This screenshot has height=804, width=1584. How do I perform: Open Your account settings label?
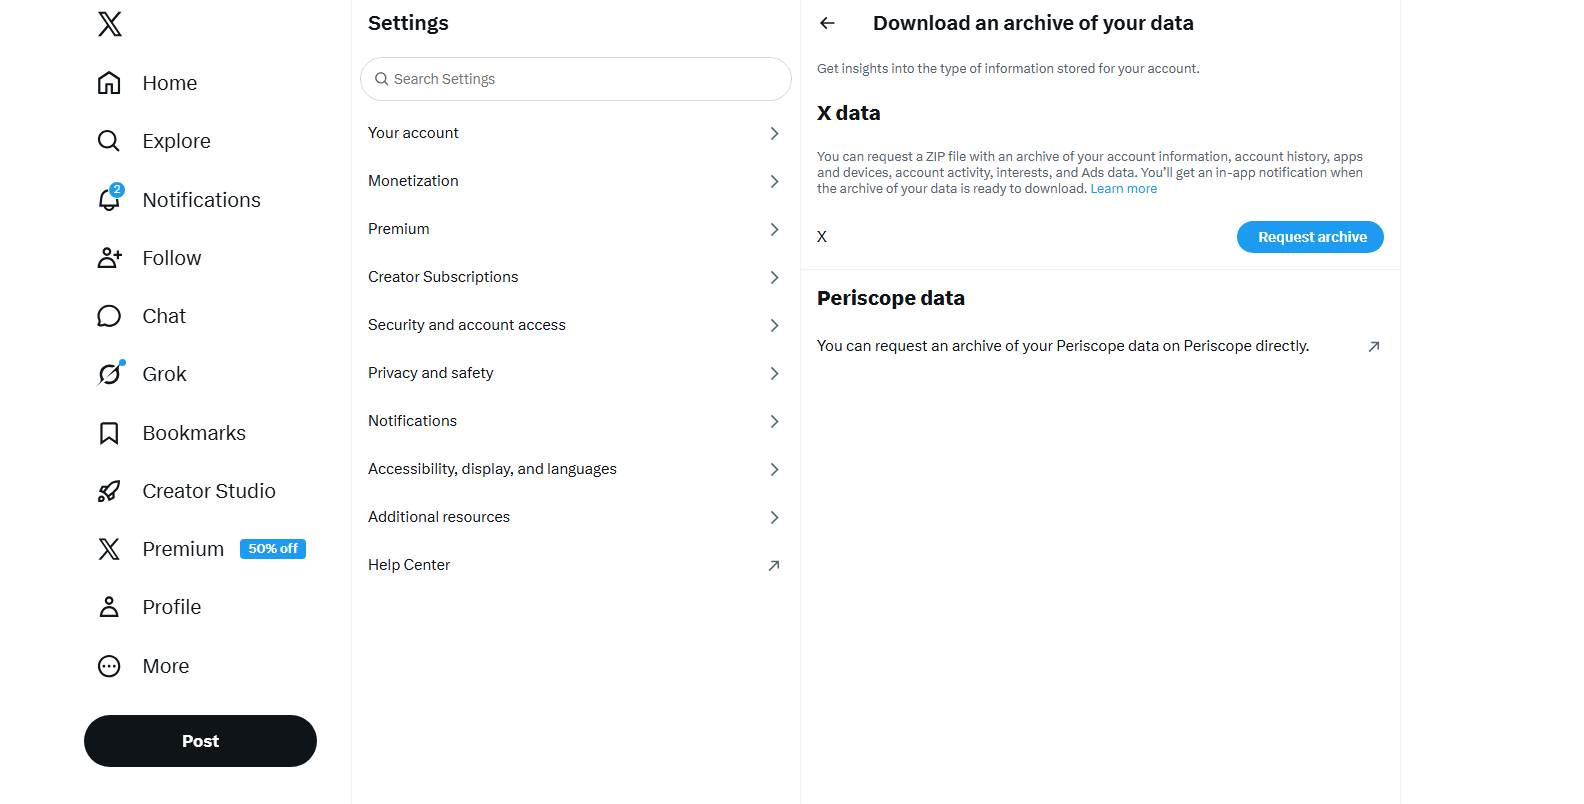[413, 133]
